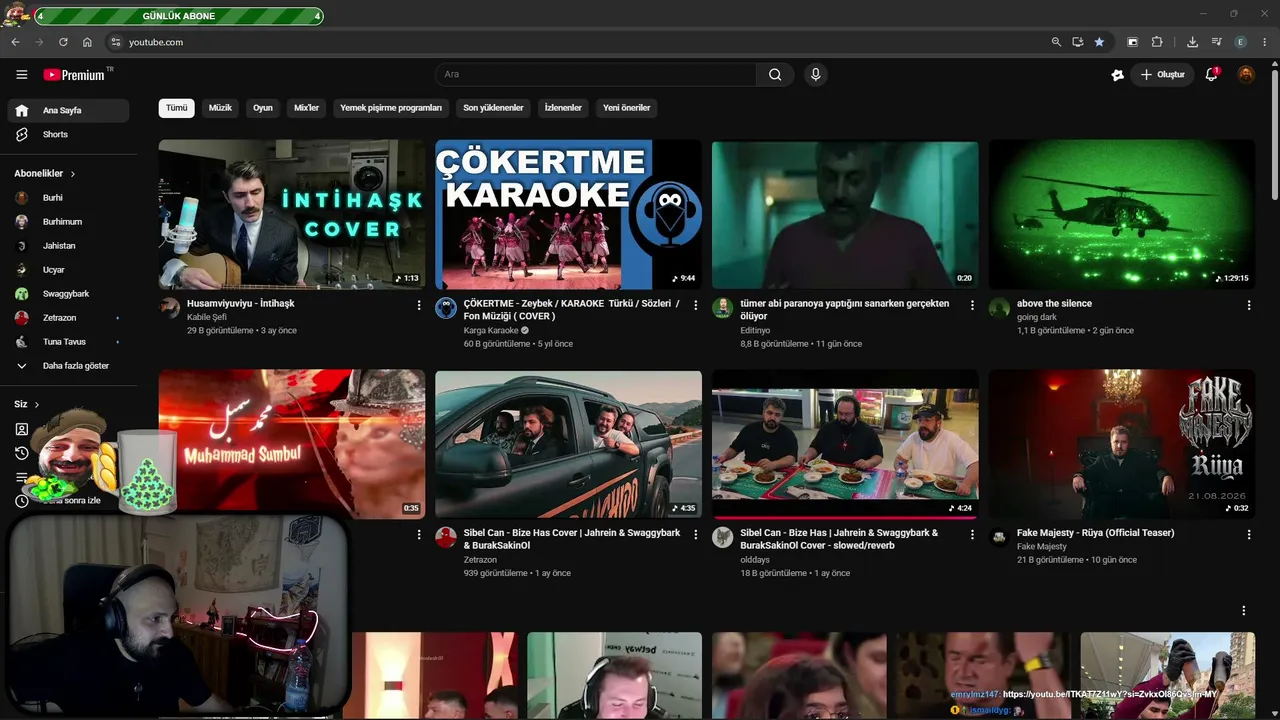Play the İntihaşk Cover thumbnail
Screen dimensions: 1280x720
[x=292, y=214]
